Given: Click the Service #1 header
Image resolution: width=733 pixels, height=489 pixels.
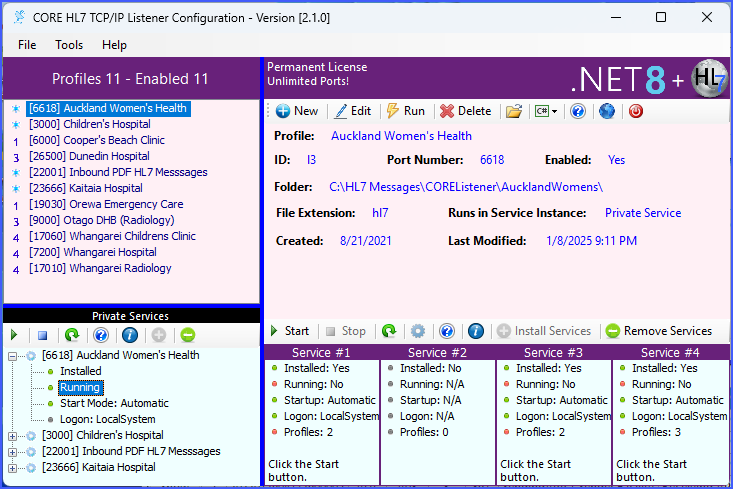Looking at the screenshot, I should pos(321,352).
